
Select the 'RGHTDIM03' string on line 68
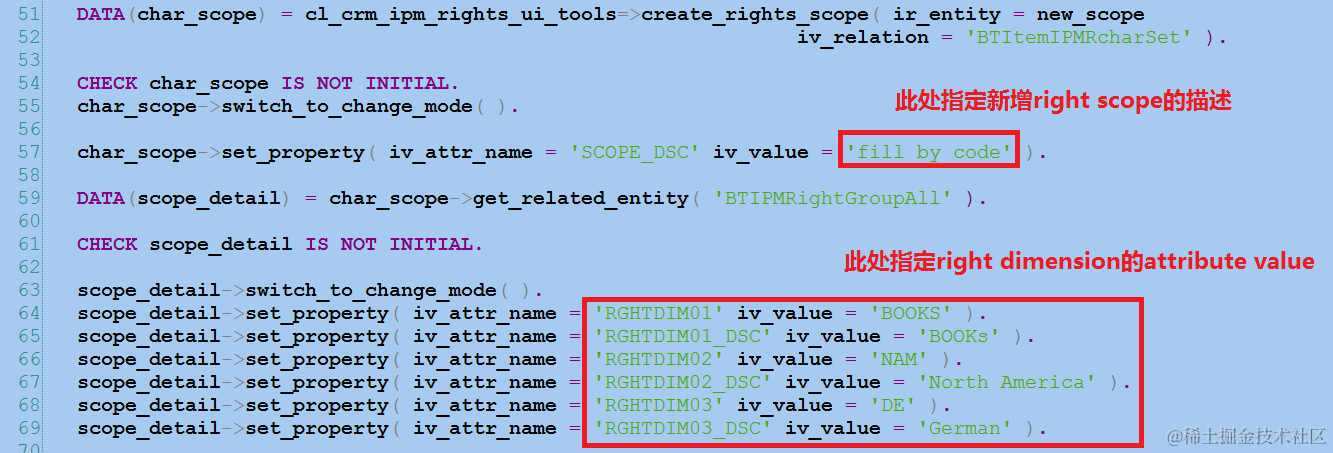pyautogui.click(x=660, y=405)
